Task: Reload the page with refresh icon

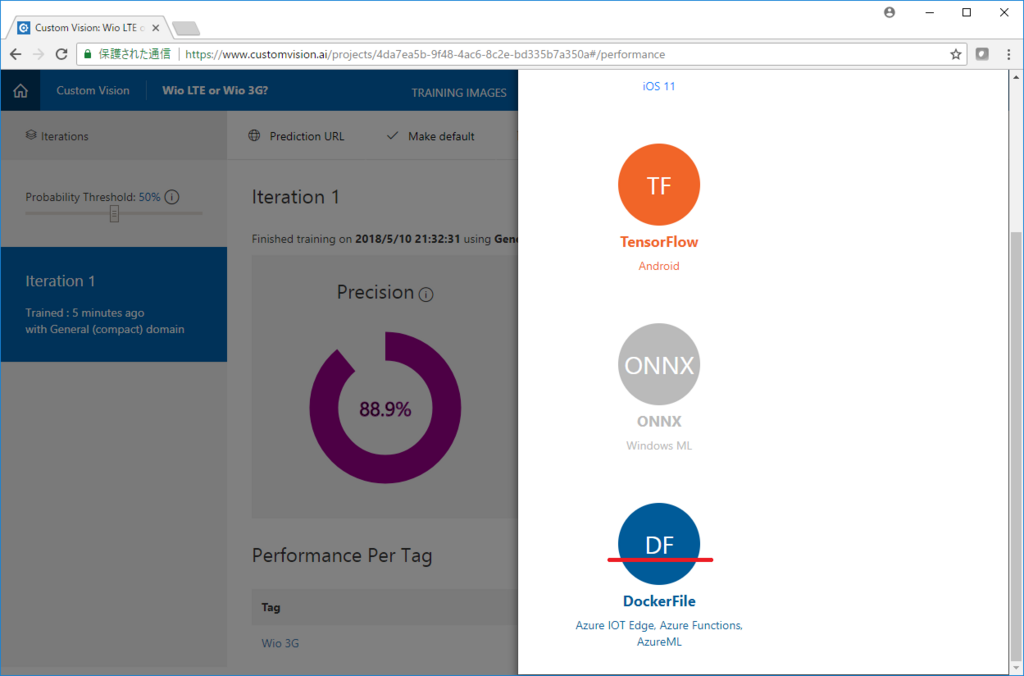Action: tap(61, 54)
